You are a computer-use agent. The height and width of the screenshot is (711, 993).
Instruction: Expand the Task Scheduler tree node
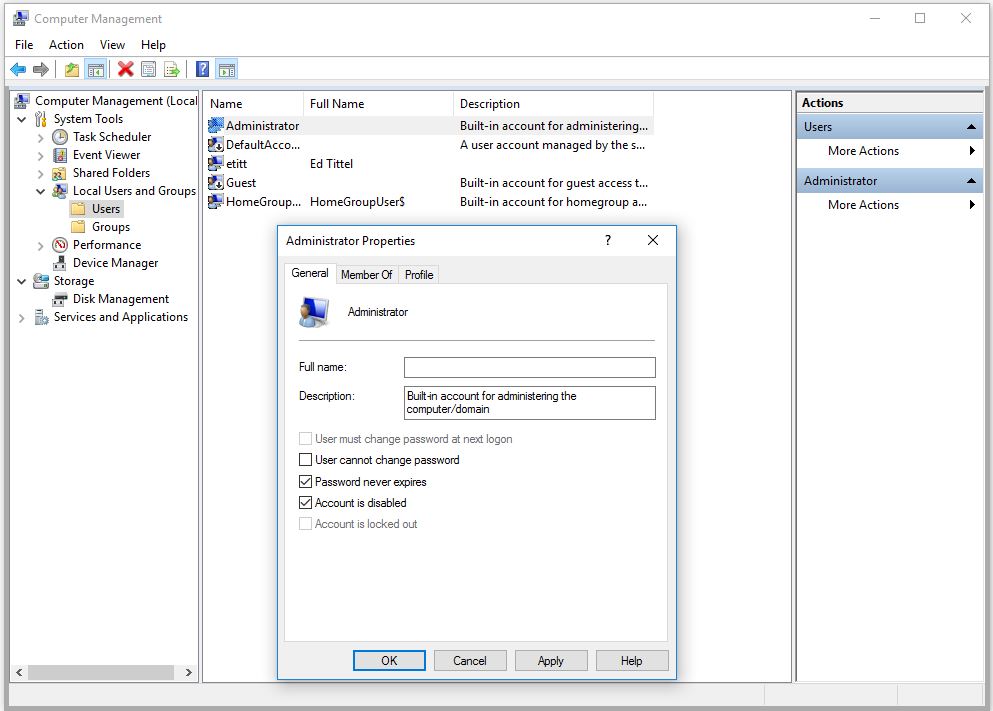pyautogui.click(x=41, y=137)
